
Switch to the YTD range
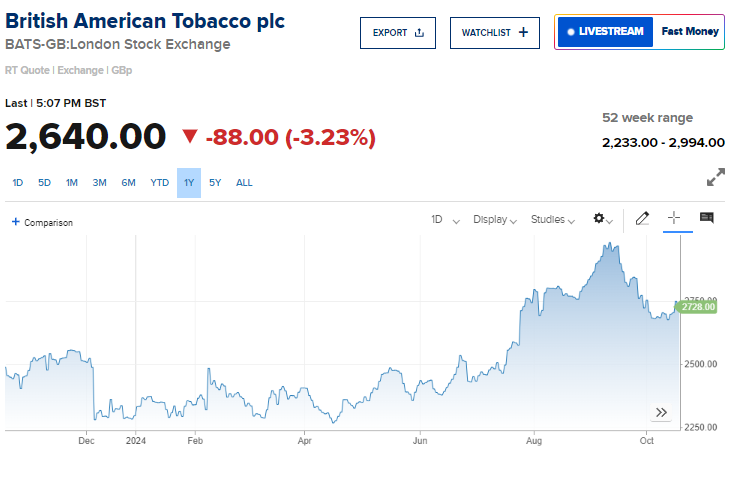click(159, 183)
